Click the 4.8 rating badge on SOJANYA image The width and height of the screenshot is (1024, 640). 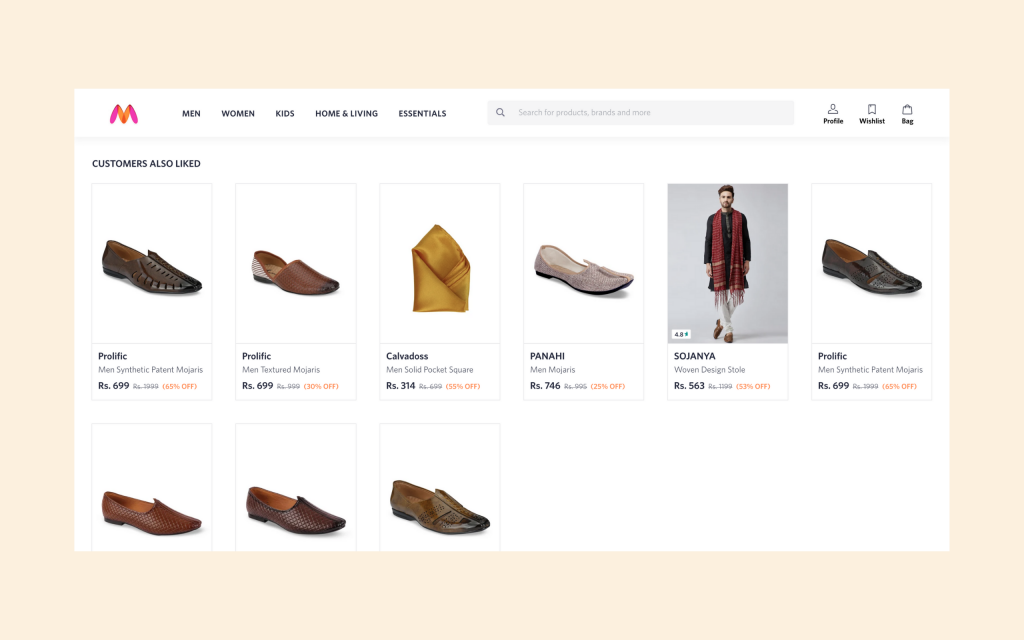click(x=681, y=334)
